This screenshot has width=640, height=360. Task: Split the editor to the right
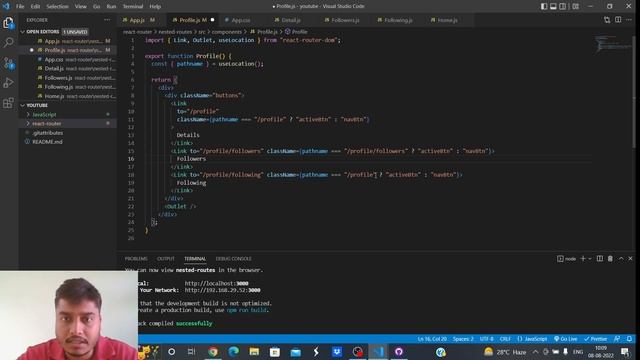click(618, 20)
